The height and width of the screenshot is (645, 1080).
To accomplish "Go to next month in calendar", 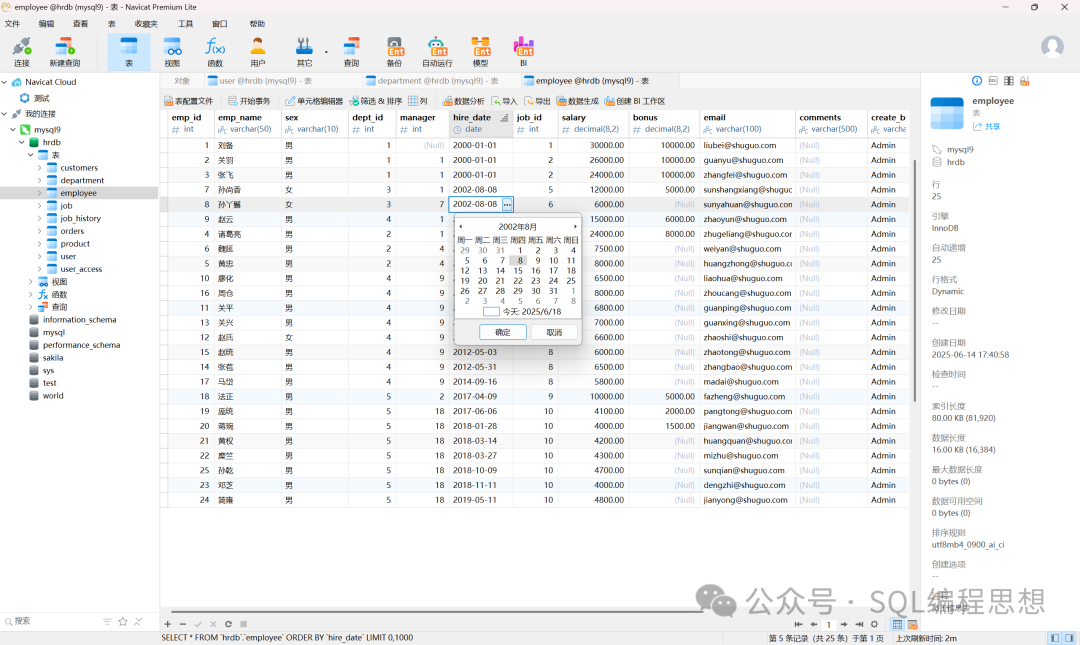I will pyautogui.click(x=575, y=227).
